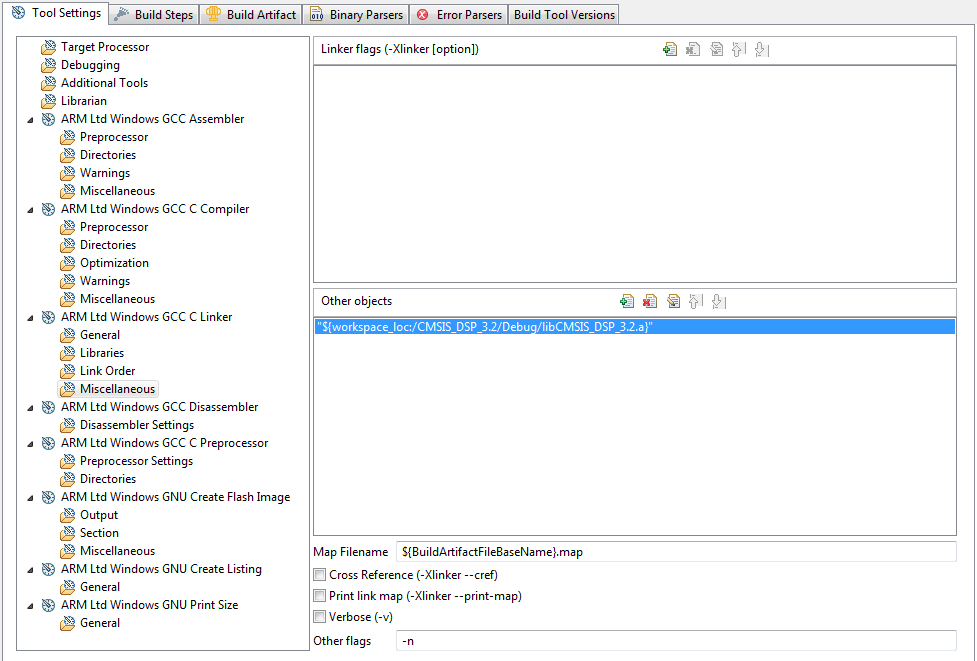Select General under GNU Create Listing
The image size is (977, 661).
[x=100, y=587]
